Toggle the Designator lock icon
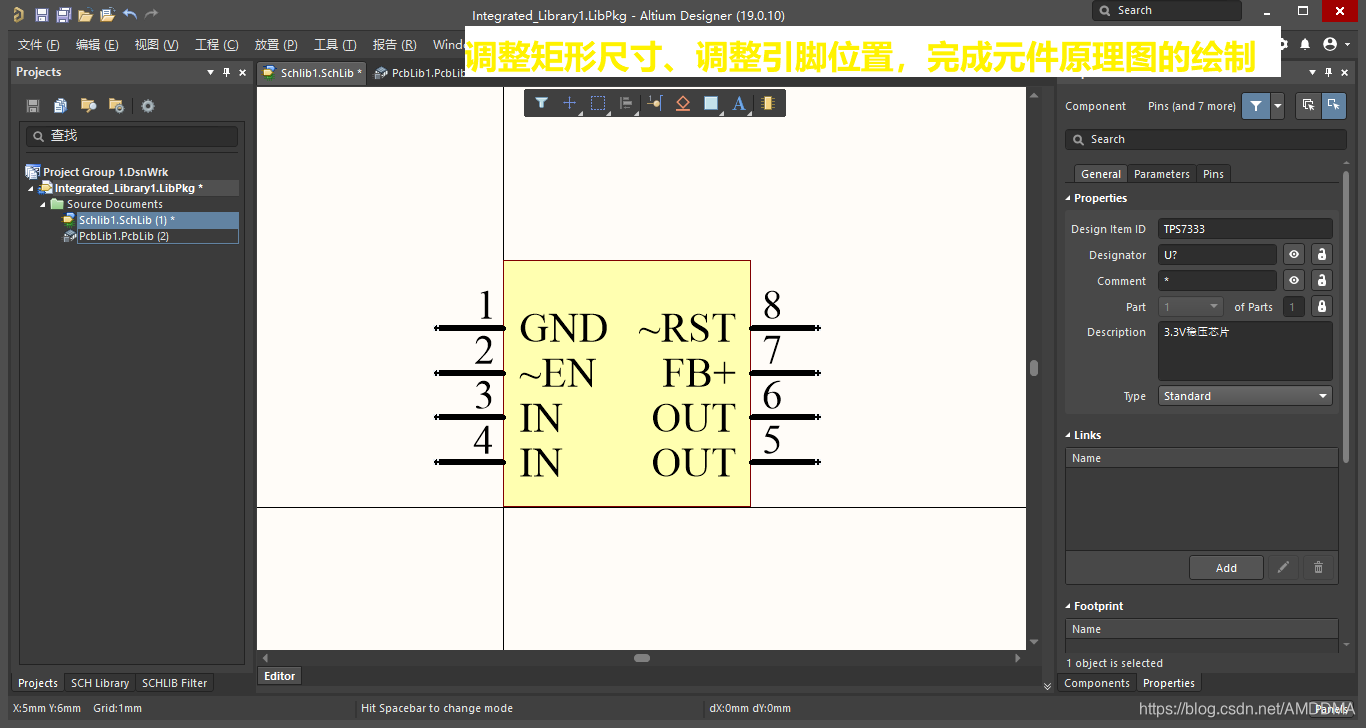The height and width of the screenshot is (728, 1366). [1321, 255]
